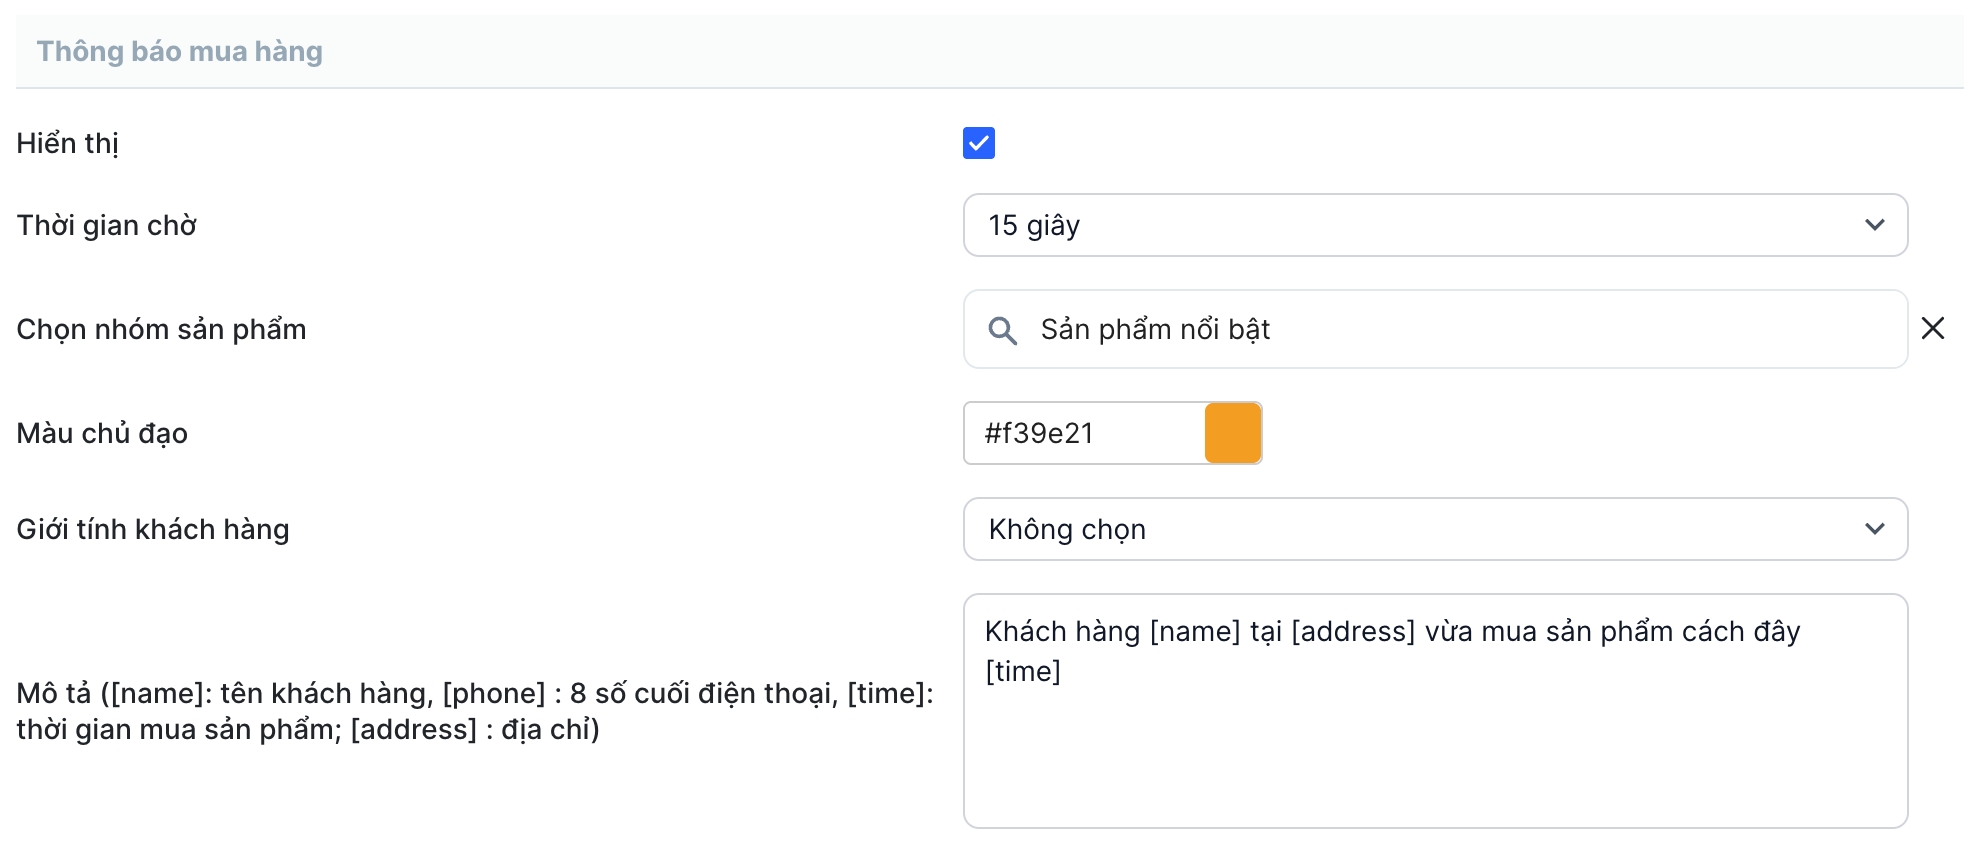Click the Thời gian chờ label

click(x=106, y=225)
